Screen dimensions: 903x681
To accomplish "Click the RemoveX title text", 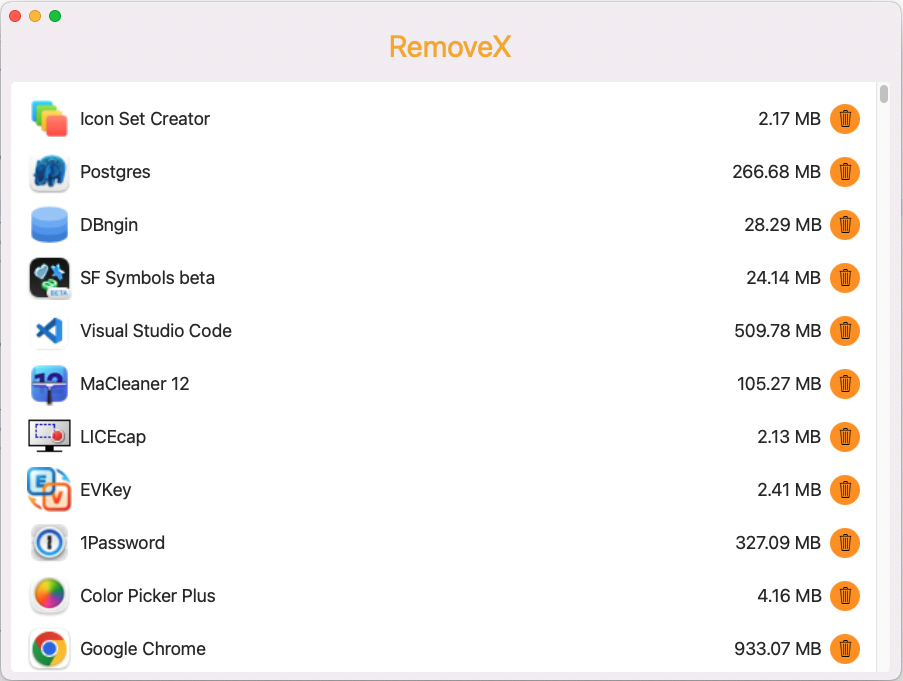I will point(450,47).
